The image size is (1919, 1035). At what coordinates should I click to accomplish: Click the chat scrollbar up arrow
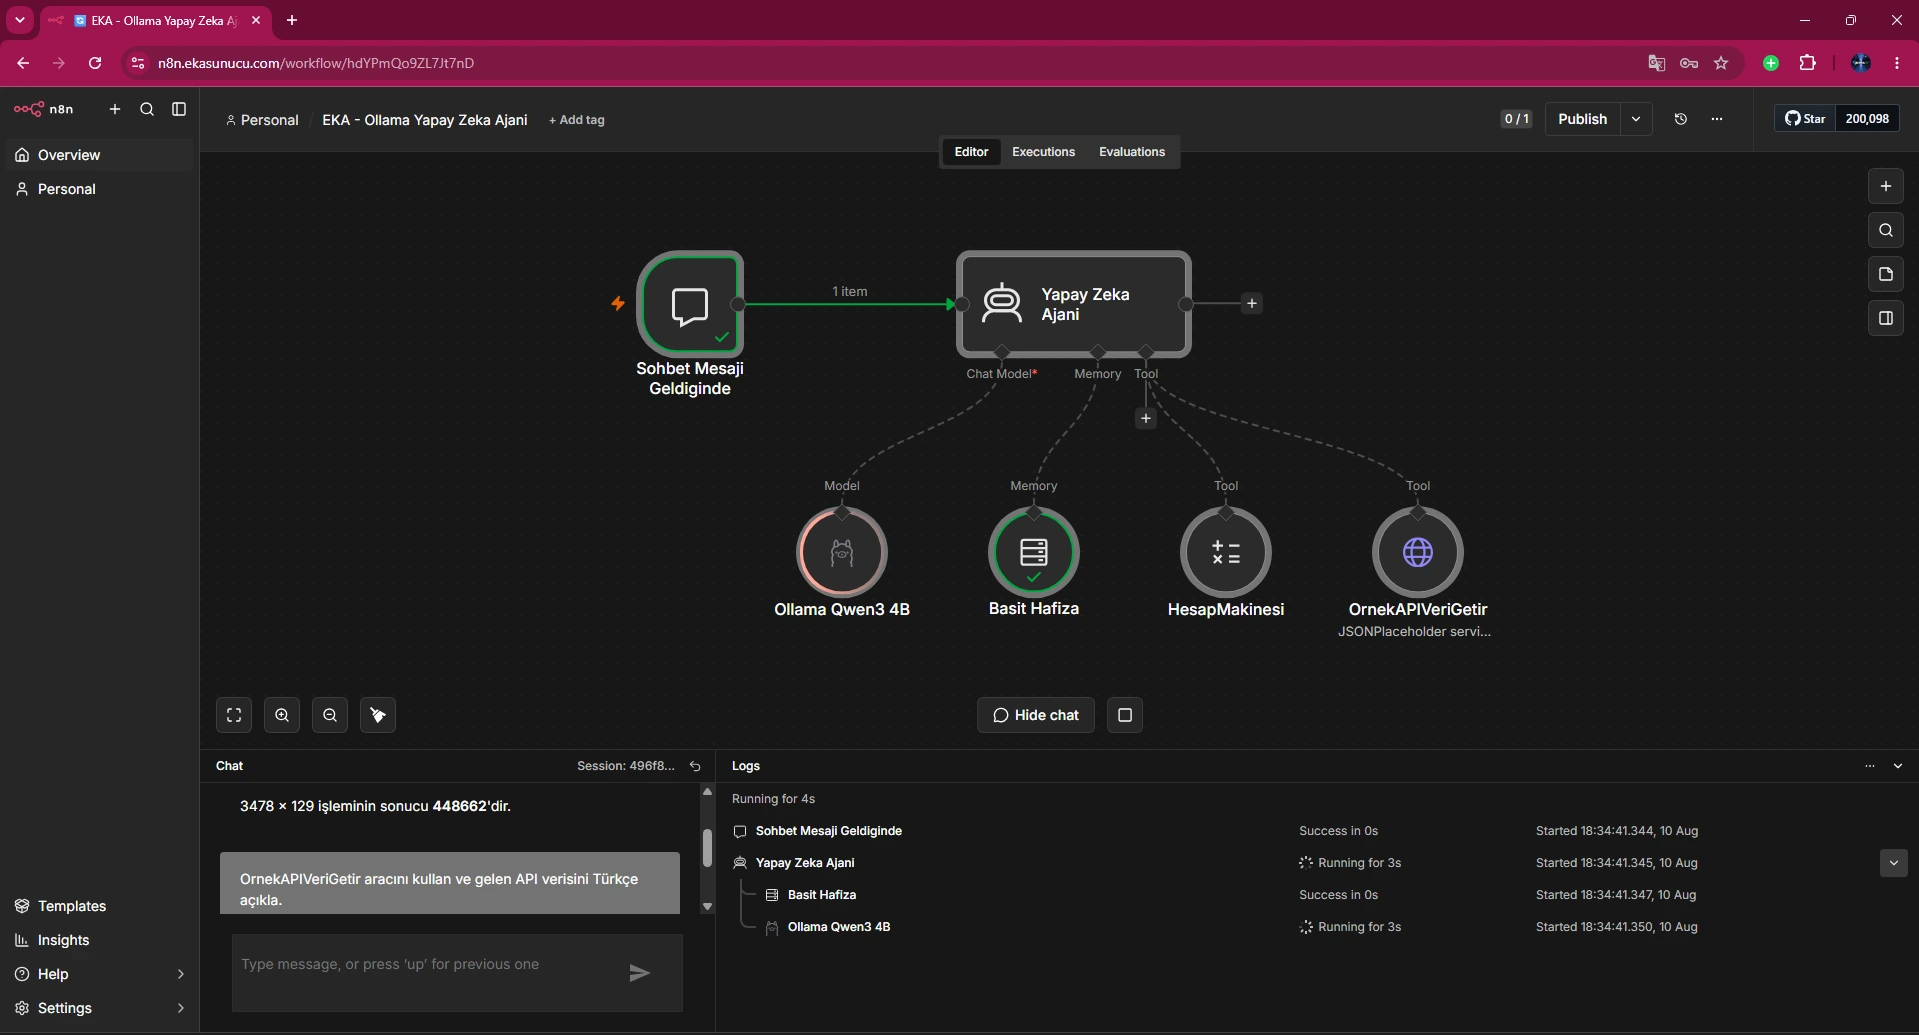[707, 792]
